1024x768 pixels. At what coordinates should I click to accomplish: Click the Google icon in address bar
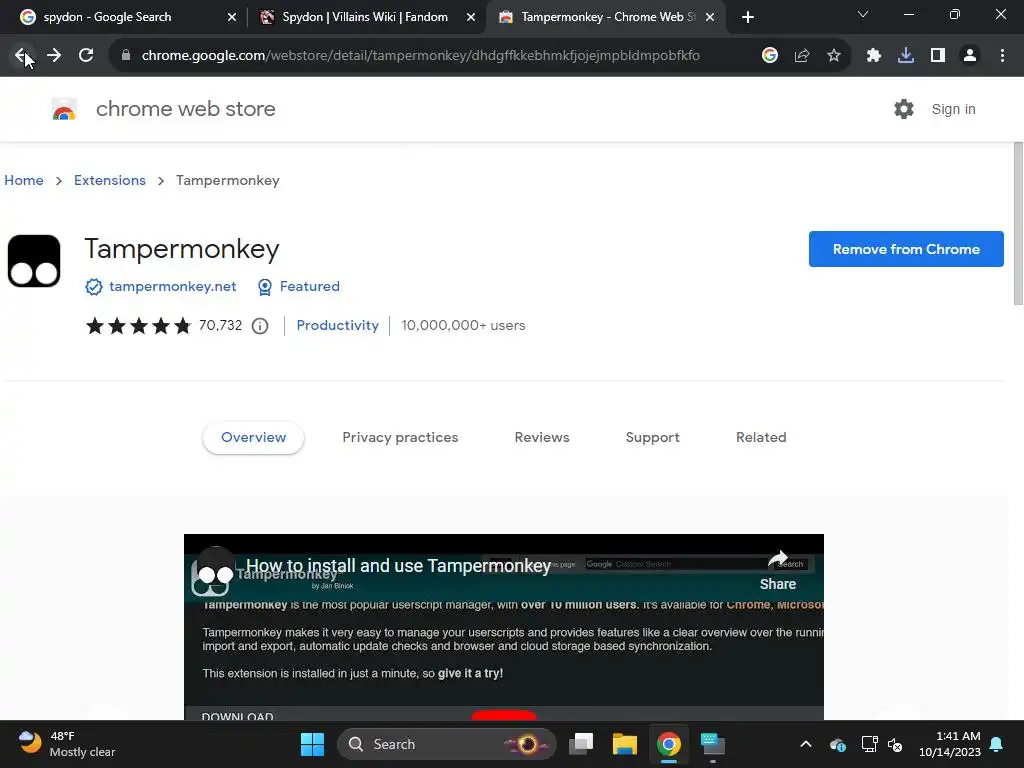(770, 56)
